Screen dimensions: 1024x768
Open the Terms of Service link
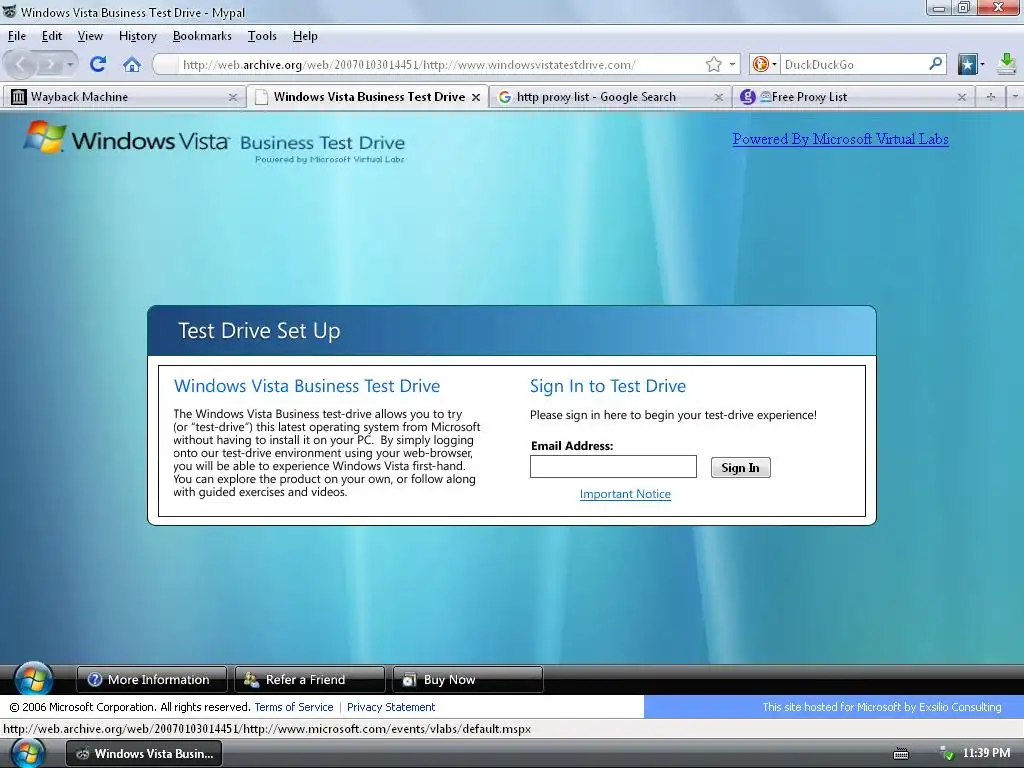(x=293, y=707)
